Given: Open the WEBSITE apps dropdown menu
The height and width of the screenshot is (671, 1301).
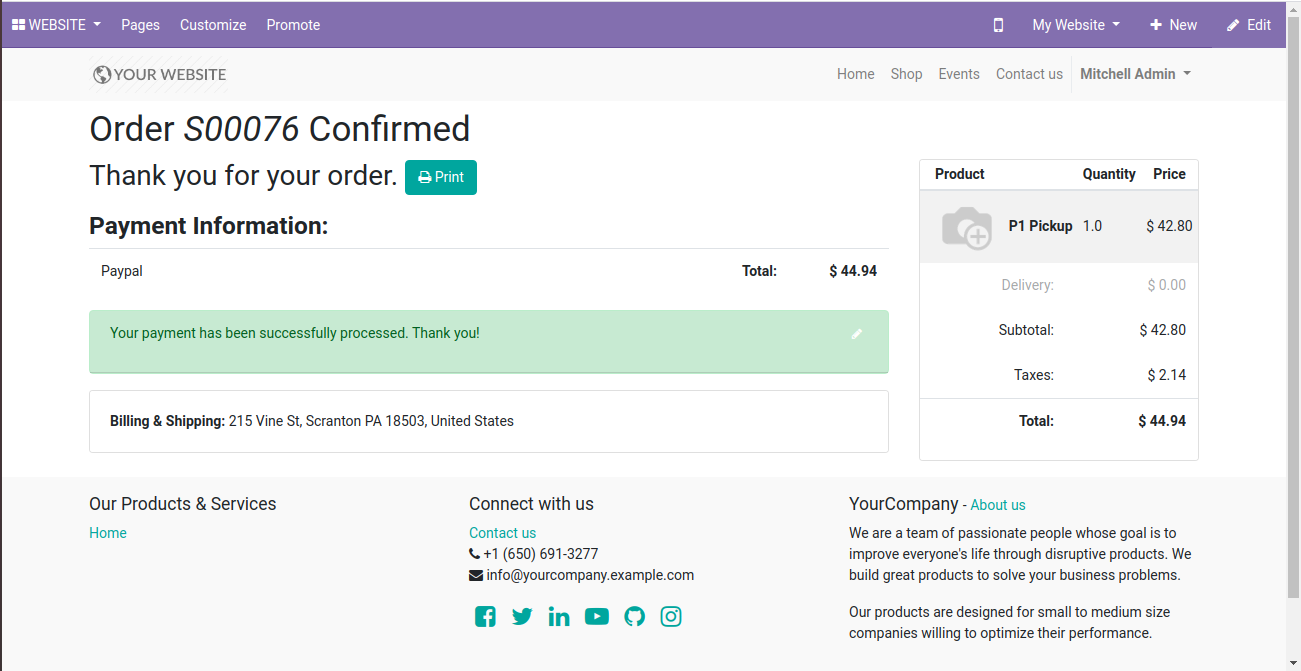Looking at the screenshot, I should [x=56, y=25].
